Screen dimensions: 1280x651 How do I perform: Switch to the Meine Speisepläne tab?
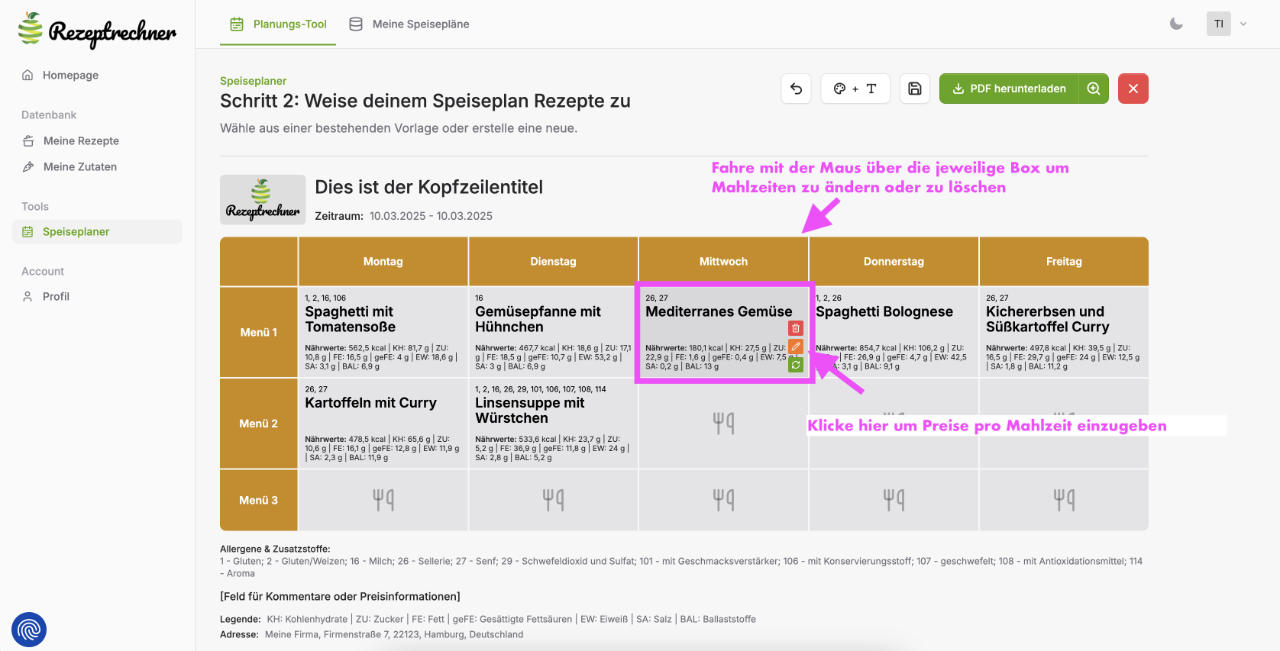click(409, 24)
